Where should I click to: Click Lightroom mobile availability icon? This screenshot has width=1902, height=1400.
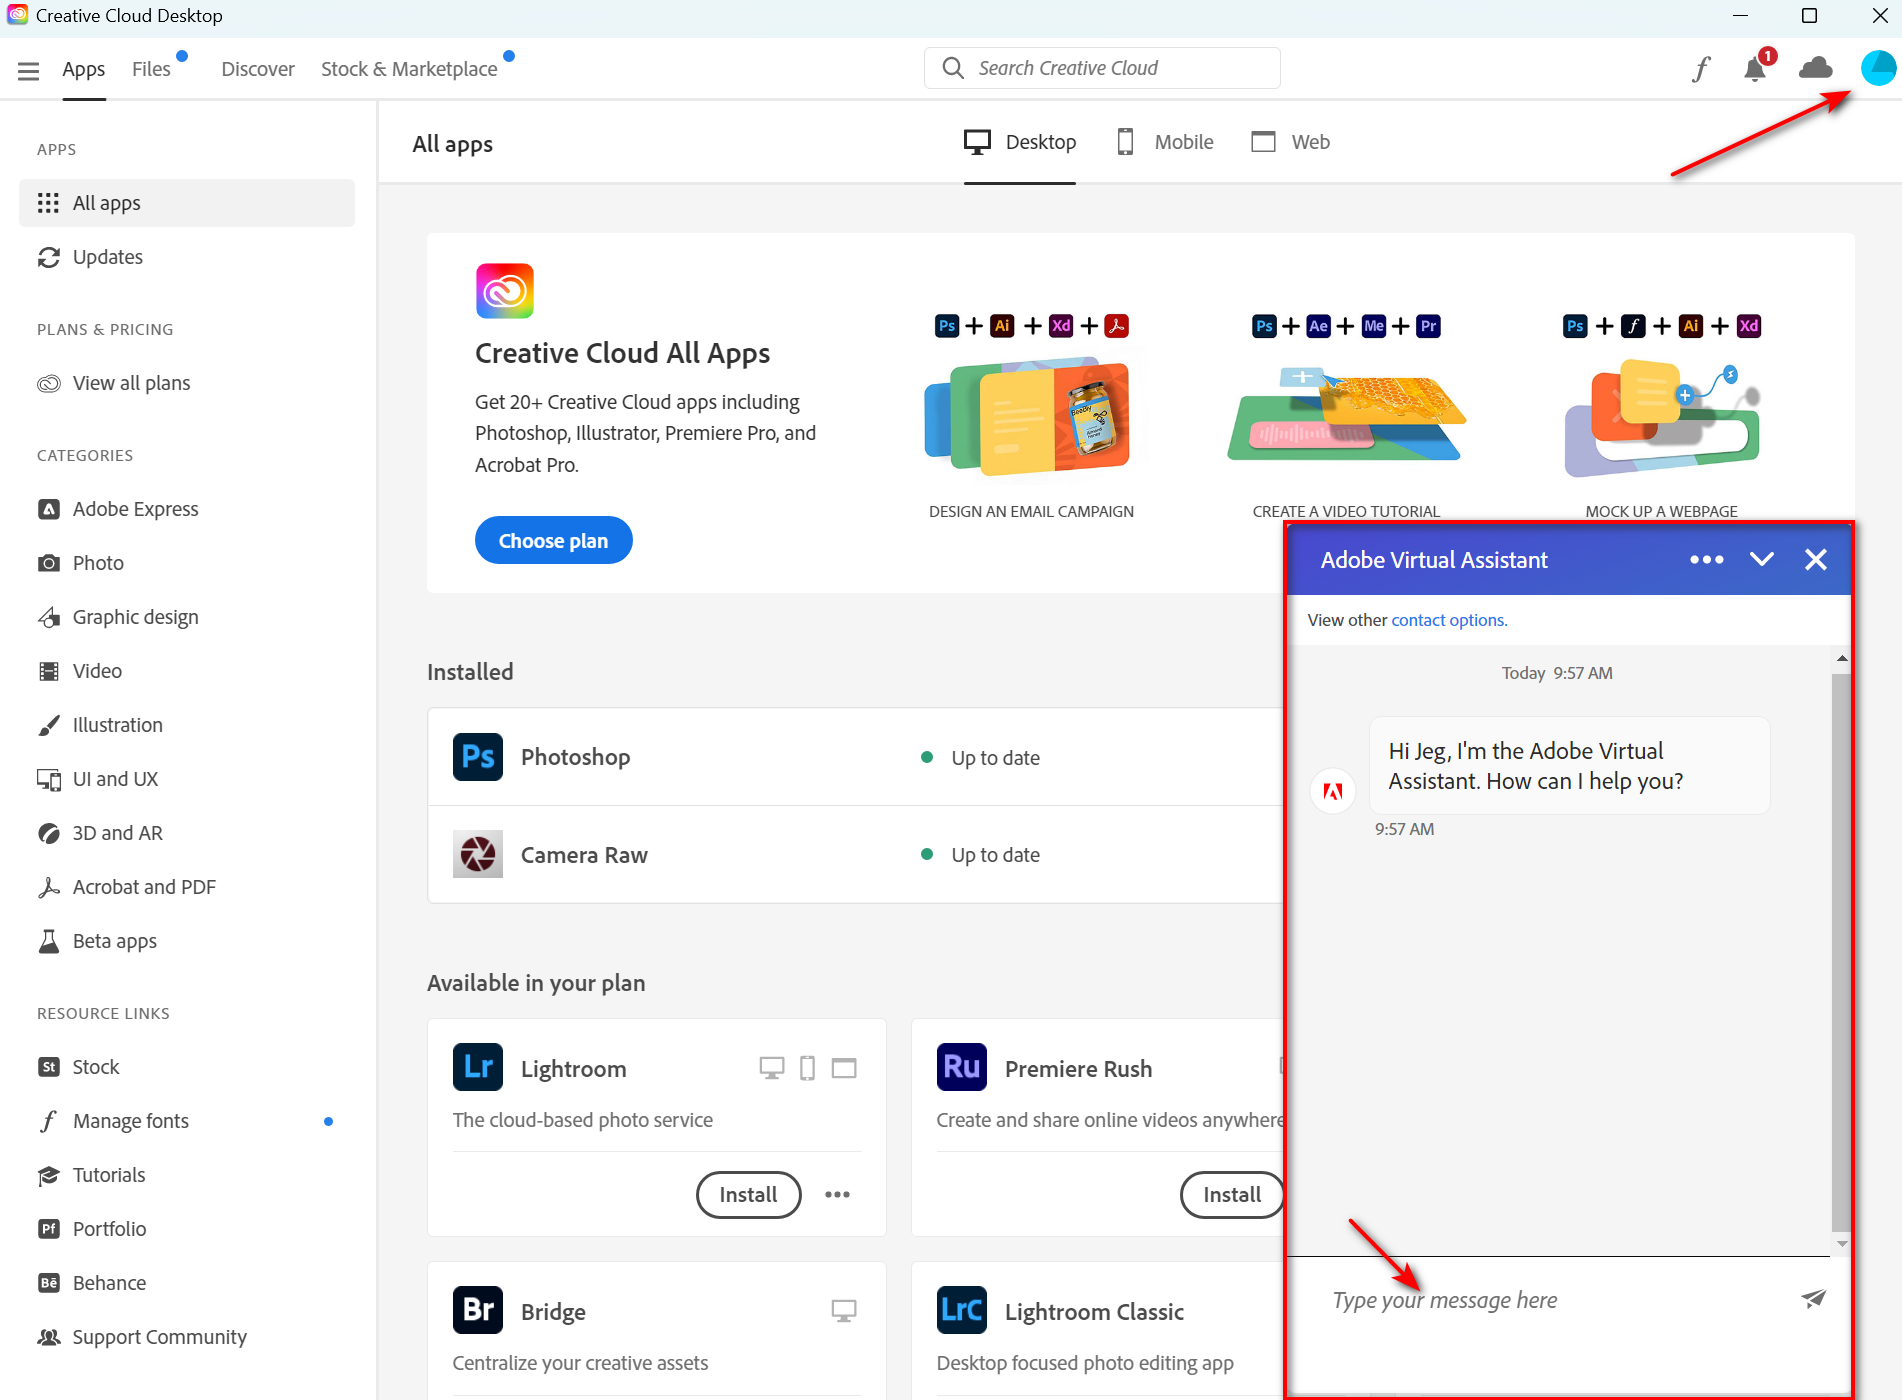[x=807, y=1068]
